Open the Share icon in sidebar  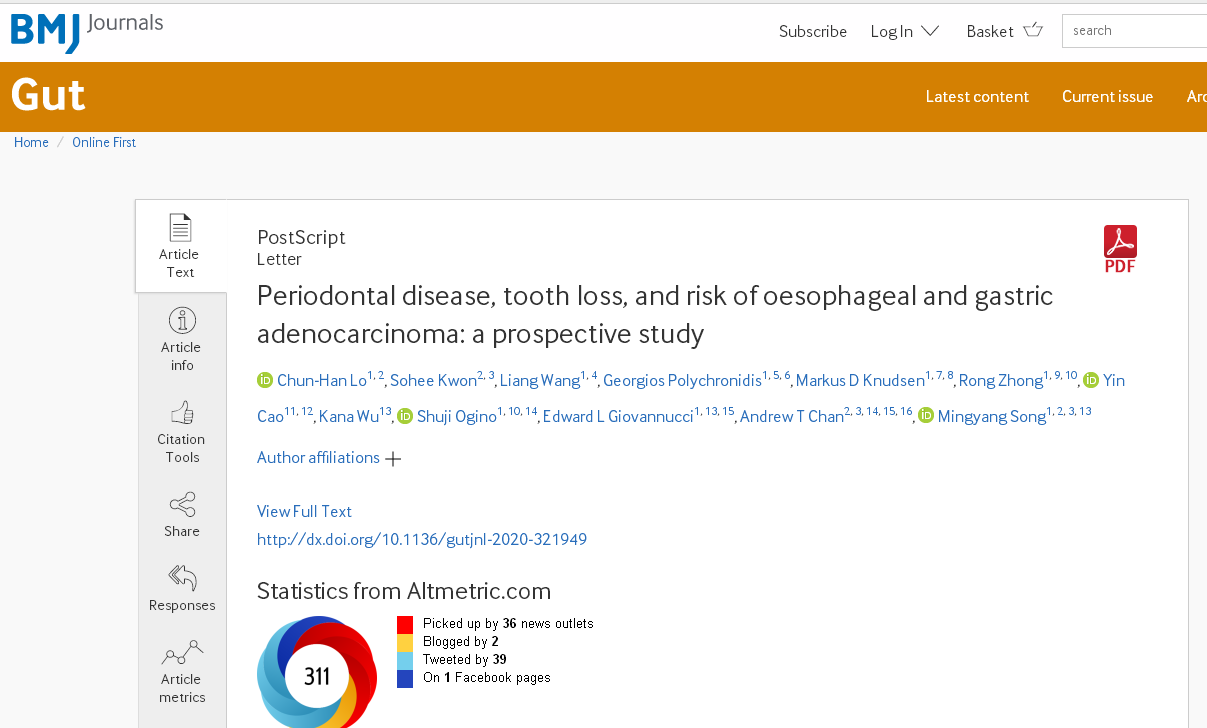tap(182, 504)
